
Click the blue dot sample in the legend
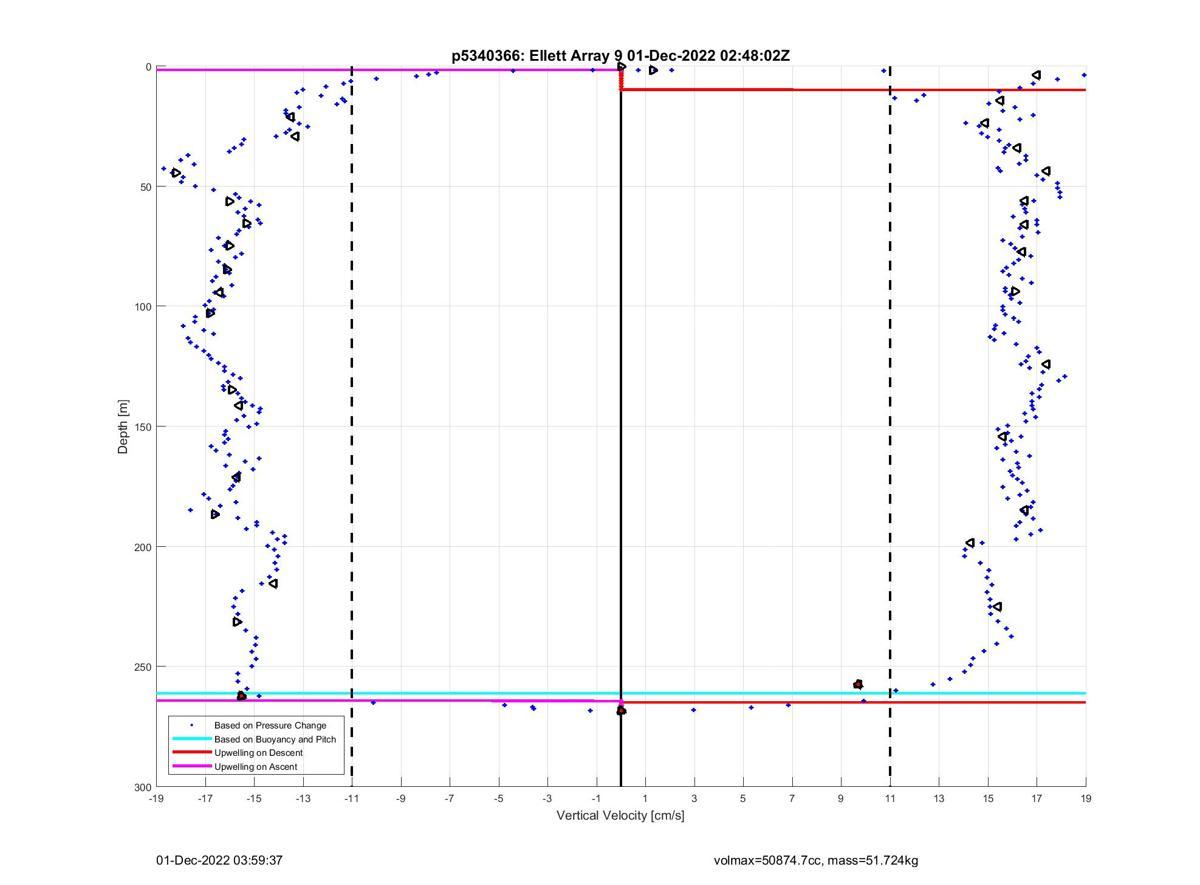[x=191, y=725]
